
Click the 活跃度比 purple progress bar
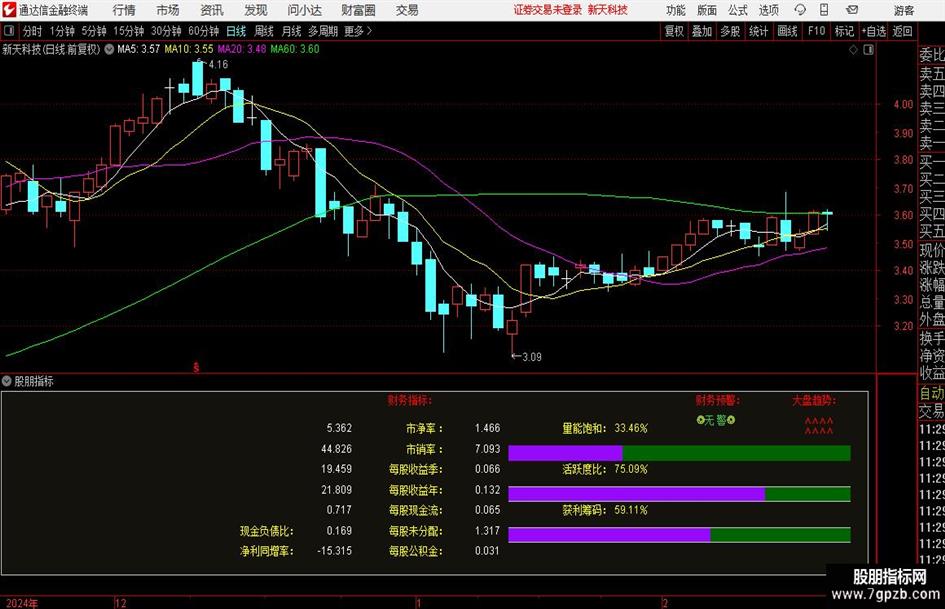click(x=636, y=494)
